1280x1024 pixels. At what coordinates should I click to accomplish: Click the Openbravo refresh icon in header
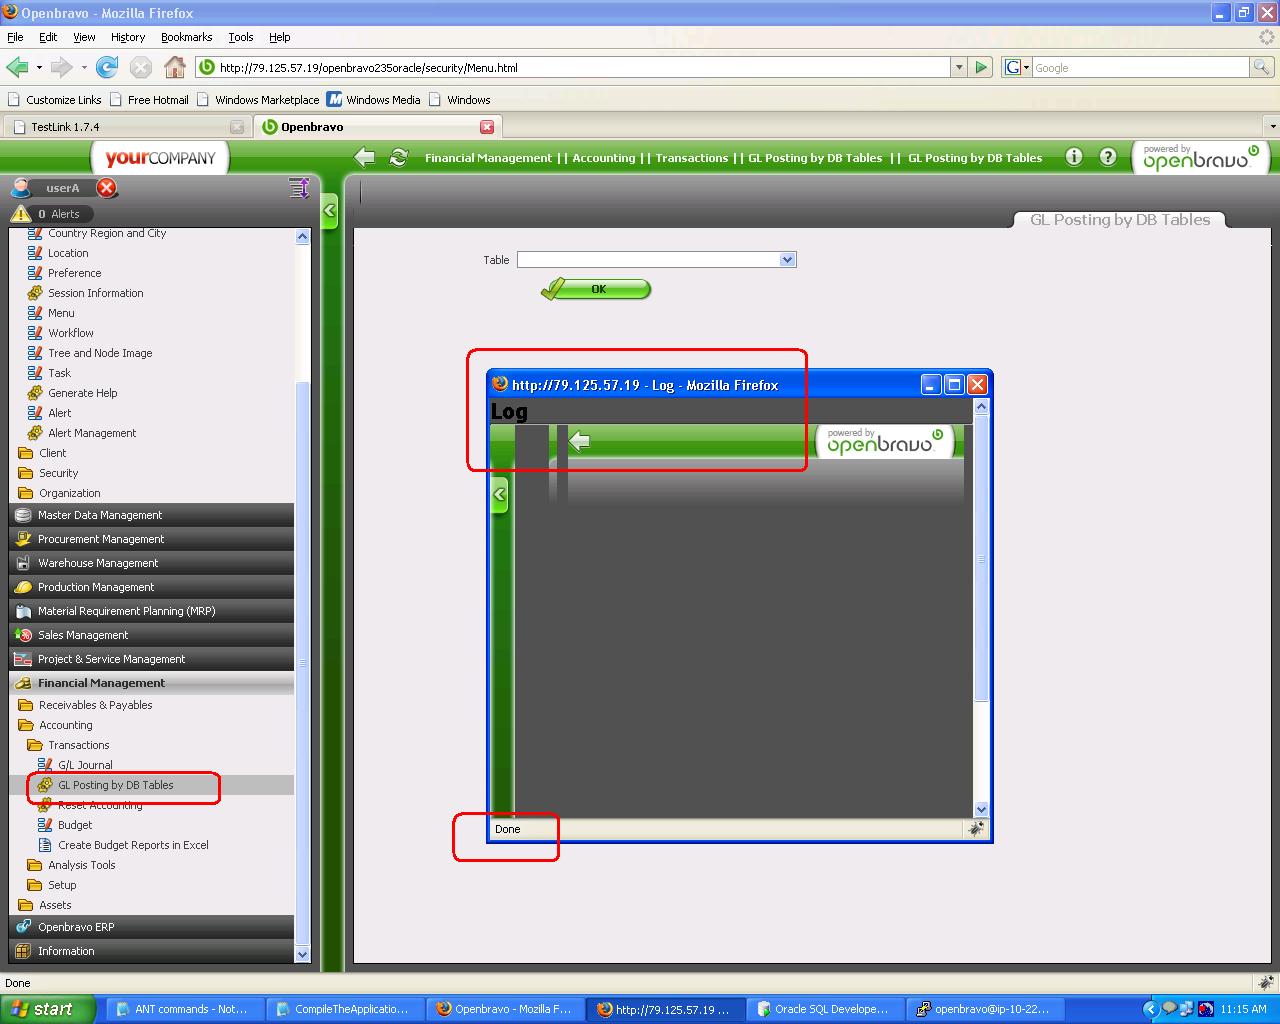click(x=399, y=157)
